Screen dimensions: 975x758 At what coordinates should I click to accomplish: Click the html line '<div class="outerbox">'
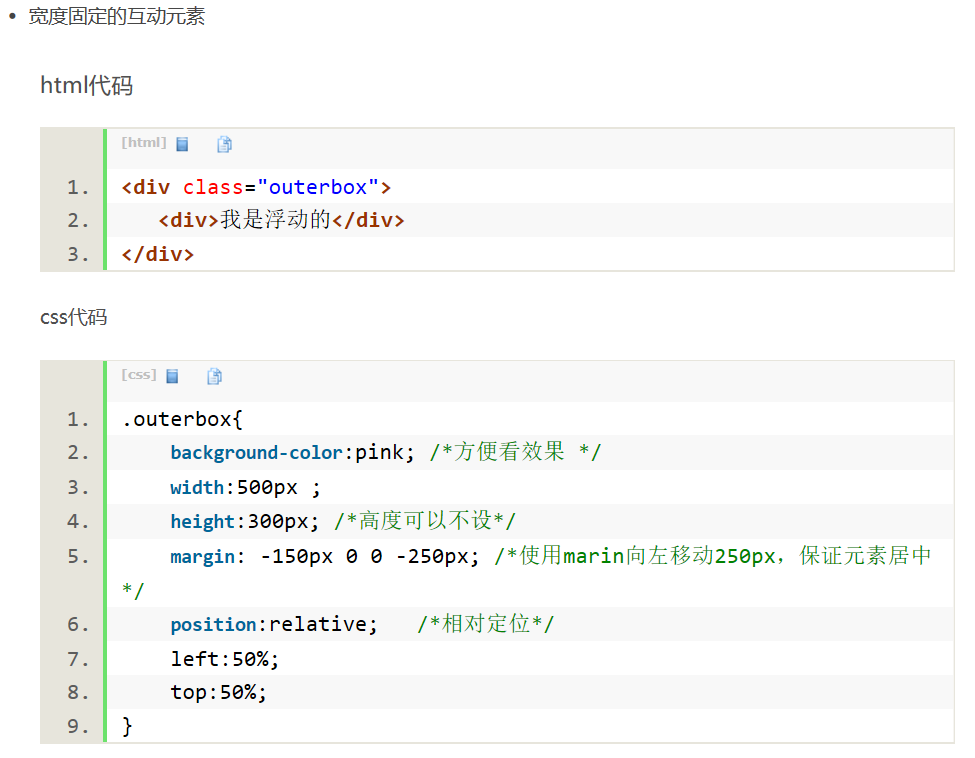tap(256, 187)
